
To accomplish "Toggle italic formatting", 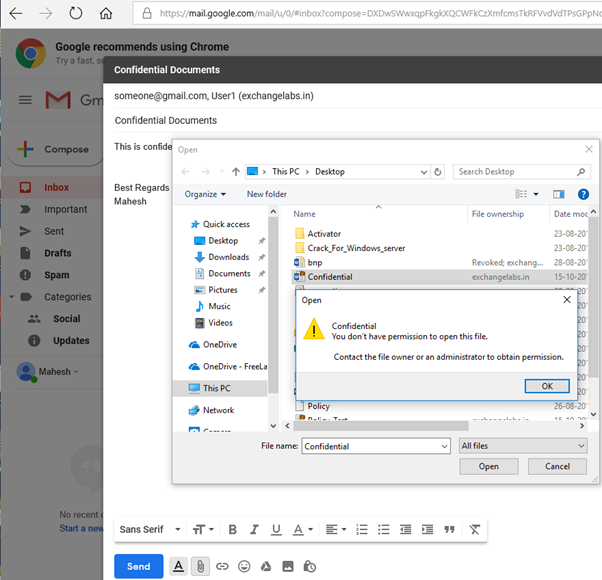I will [254, 529].
